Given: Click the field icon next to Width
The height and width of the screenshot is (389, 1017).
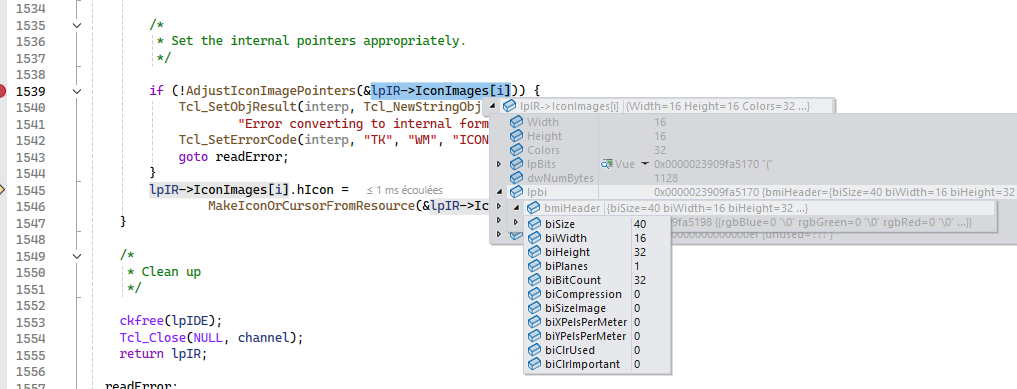Looking at the screenshot, I should 516,122.
